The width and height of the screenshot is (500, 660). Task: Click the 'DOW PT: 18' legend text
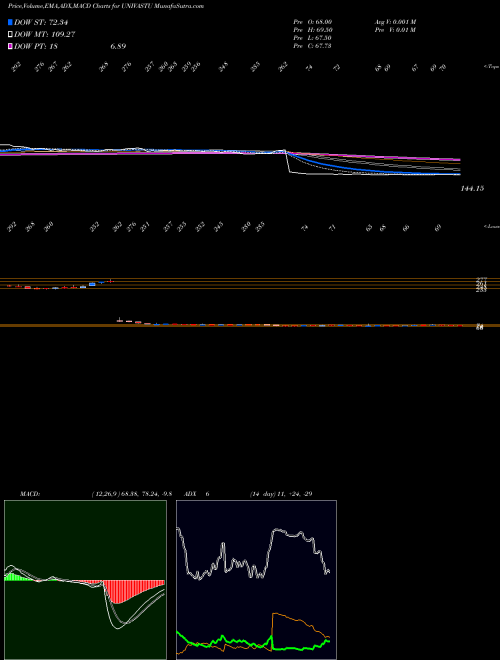36,46
